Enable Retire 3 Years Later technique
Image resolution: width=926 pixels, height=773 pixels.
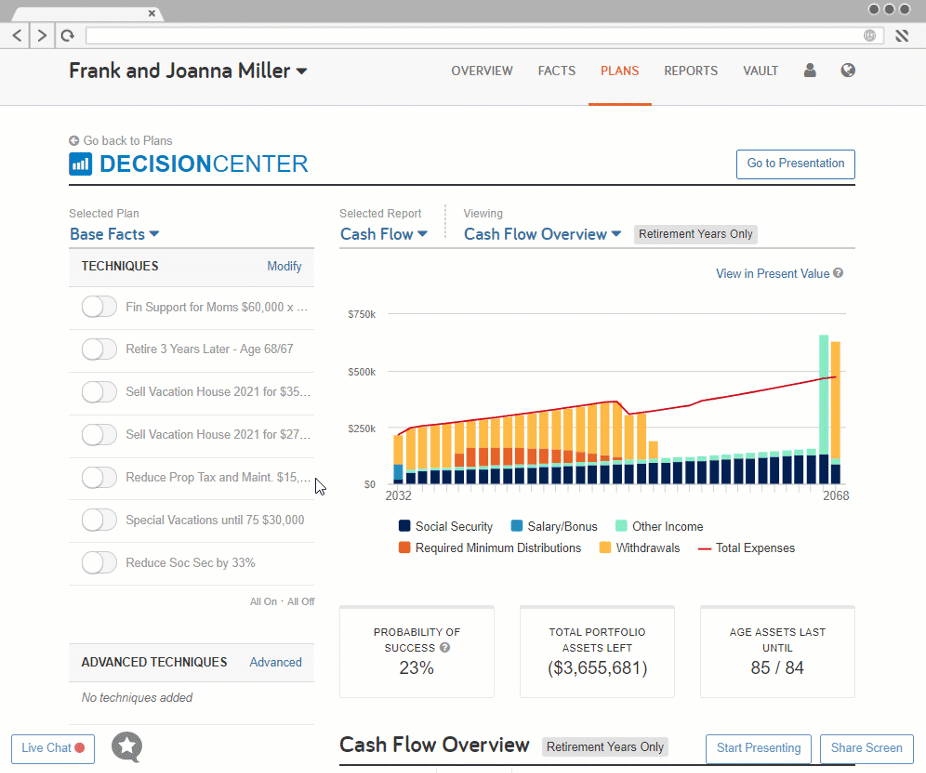click(x=99, y=349)
